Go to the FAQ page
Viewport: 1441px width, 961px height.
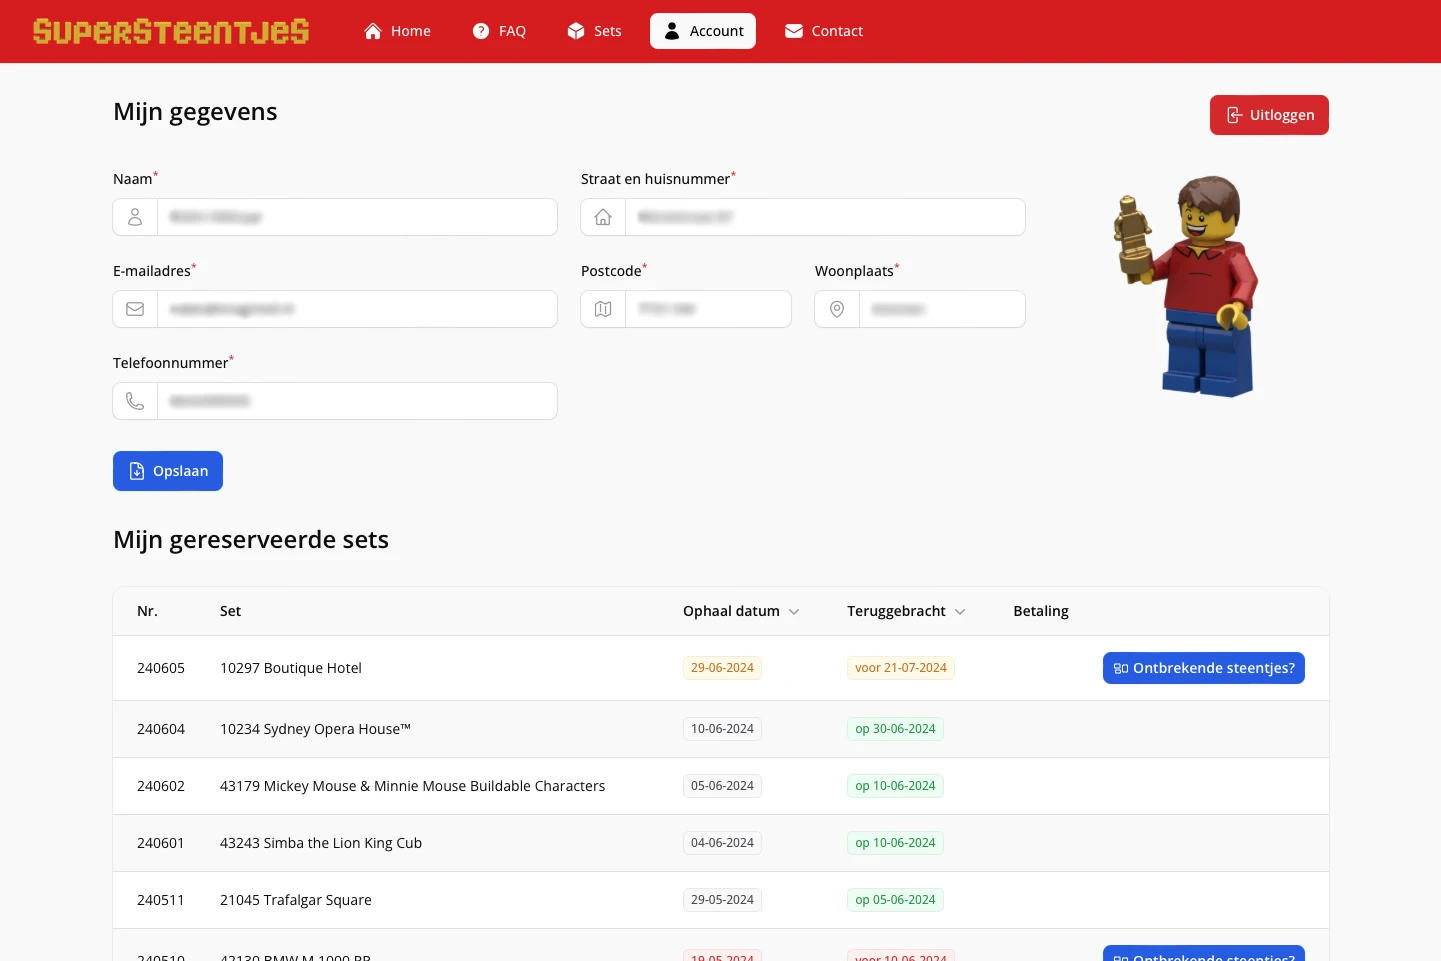click(x=499, y=31)
